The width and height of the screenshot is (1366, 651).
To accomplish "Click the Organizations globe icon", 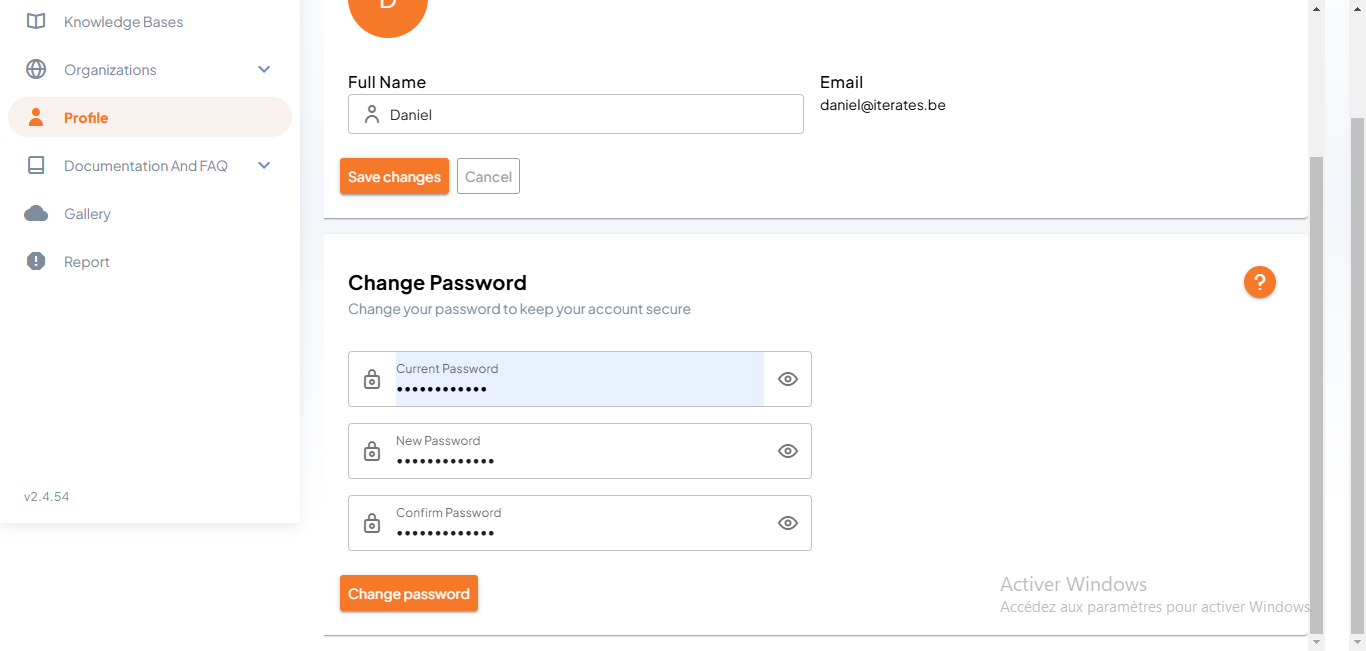I will 36,69.
